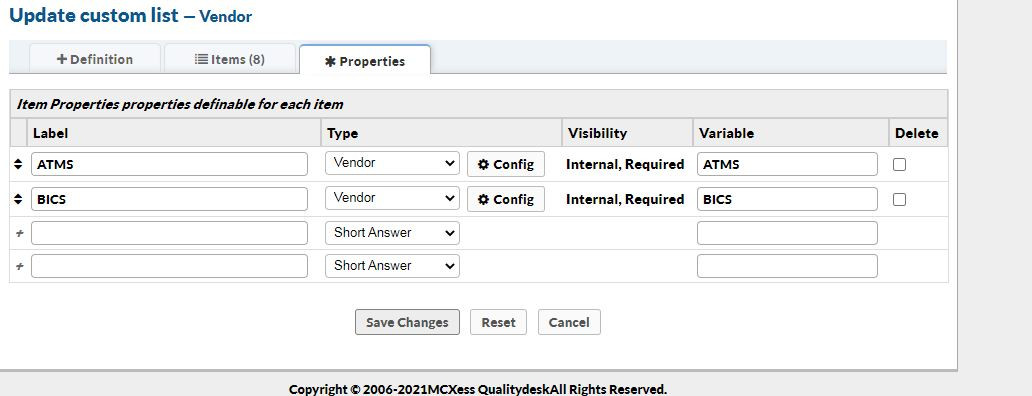The image size is (1032, 396).
Task: Expand the Vendor type dropdown for ATMS
Action: [x=392, y=163]
